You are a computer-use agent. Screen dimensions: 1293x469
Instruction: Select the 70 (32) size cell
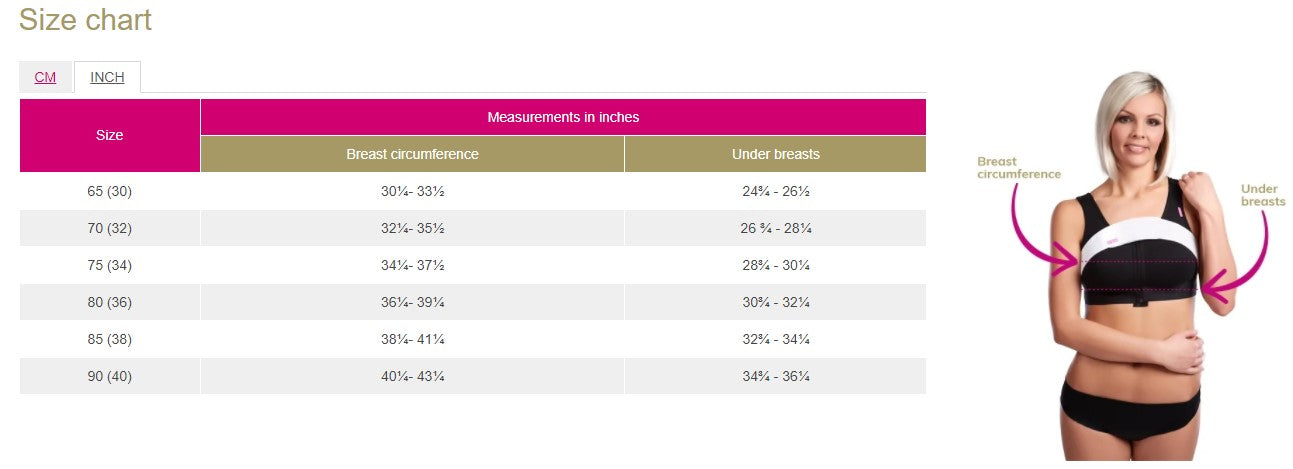[110, 228]
